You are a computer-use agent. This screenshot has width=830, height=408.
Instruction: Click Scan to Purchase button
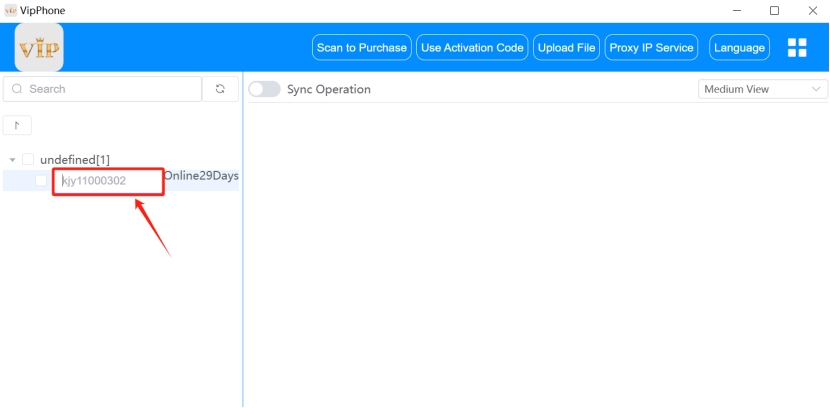point(362,48)
